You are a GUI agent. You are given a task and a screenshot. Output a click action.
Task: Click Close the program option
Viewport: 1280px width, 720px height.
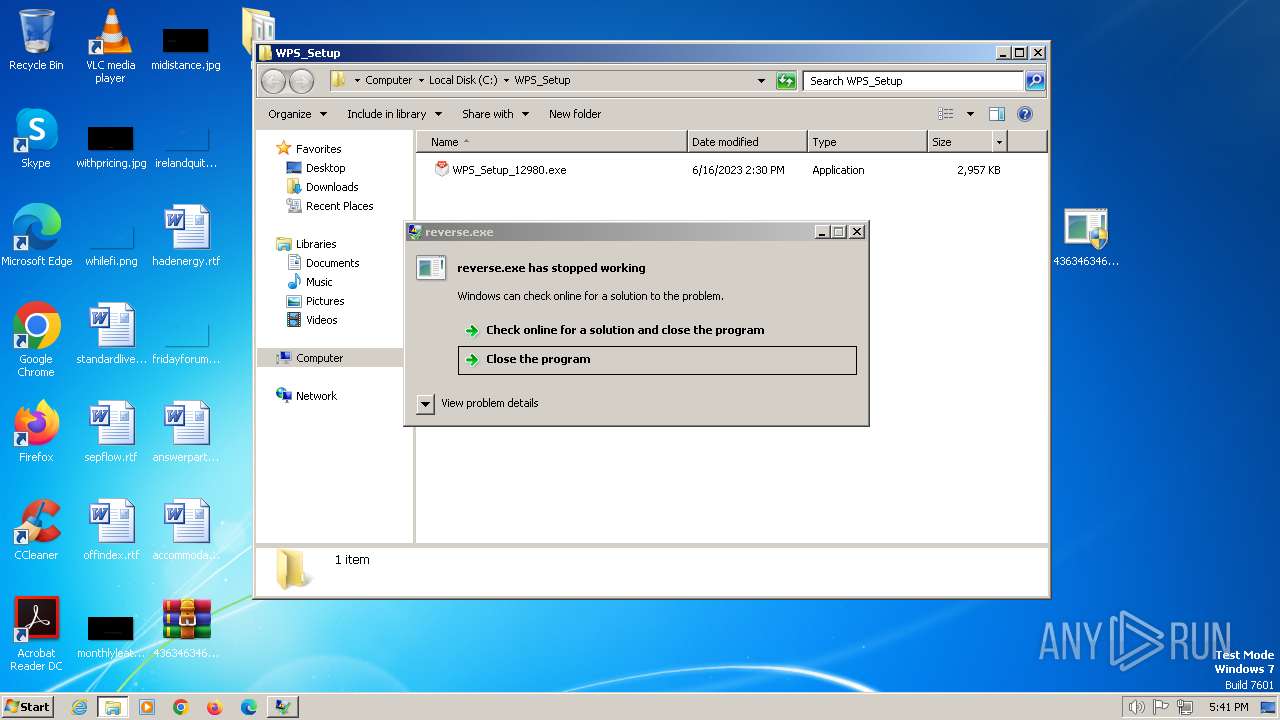pos(657,360)
